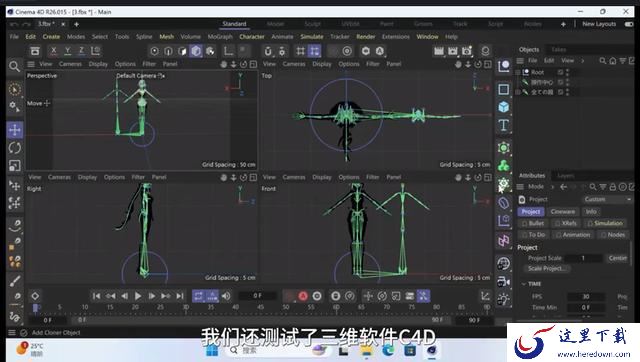This screenshot has height=362, width=640.
Task: Select the Move tool in left toolbar
Action: tap(15, 130)
